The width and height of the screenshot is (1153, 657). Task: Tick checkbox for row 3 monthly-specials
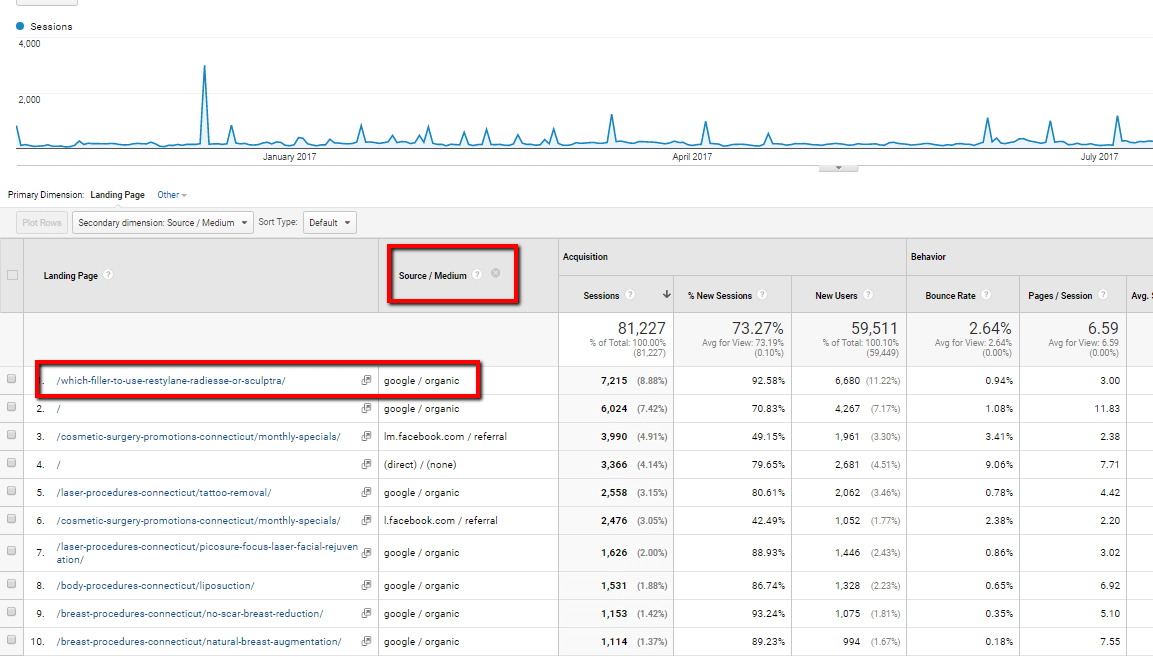pyautogui.click(x=12, y=437)
